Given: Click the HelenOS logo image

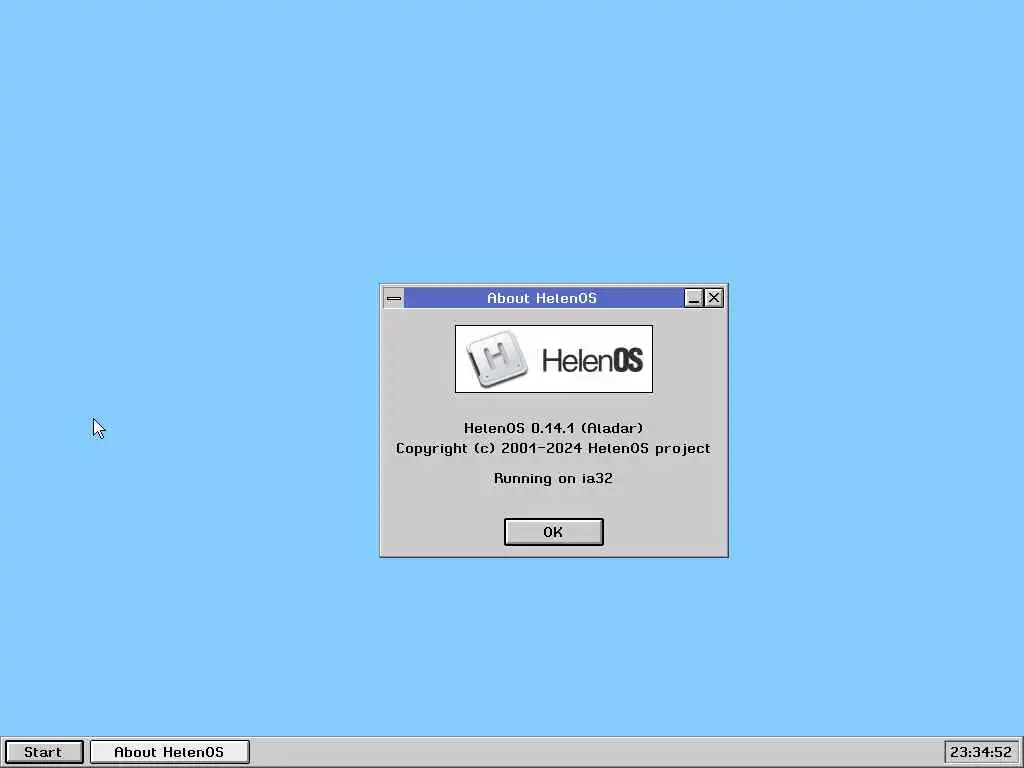Looking at the screenshot, I should pyautogui.click(x=554, y=359).
